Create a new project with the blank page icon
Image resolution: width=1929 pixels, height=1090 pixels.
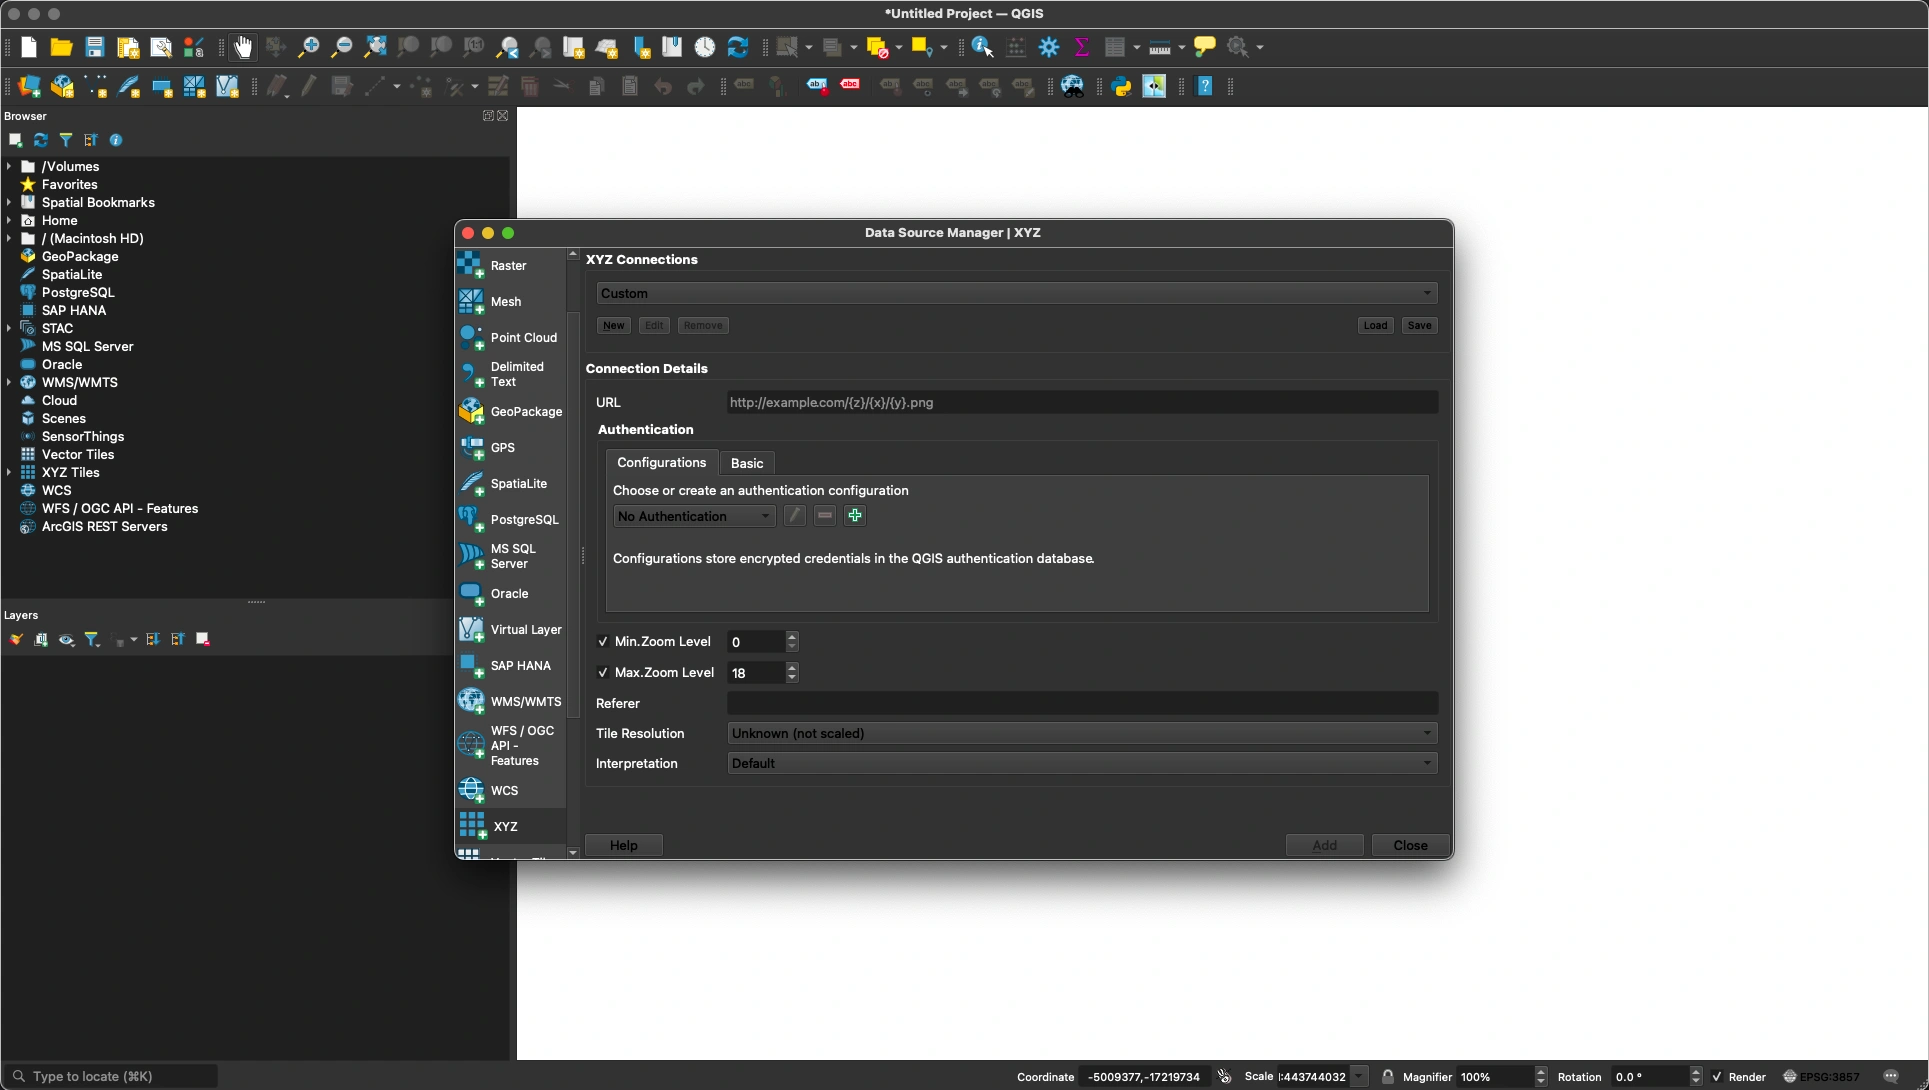tap(29, 47)
